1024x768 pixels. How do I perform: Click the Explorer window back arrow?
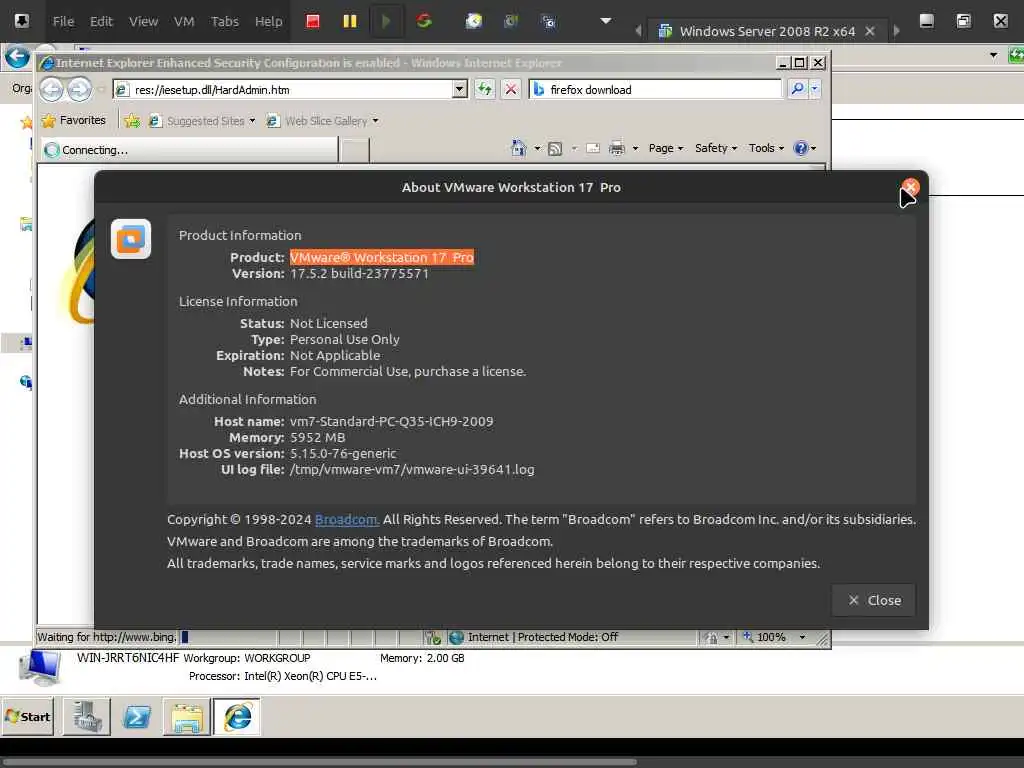coord(18,57)
